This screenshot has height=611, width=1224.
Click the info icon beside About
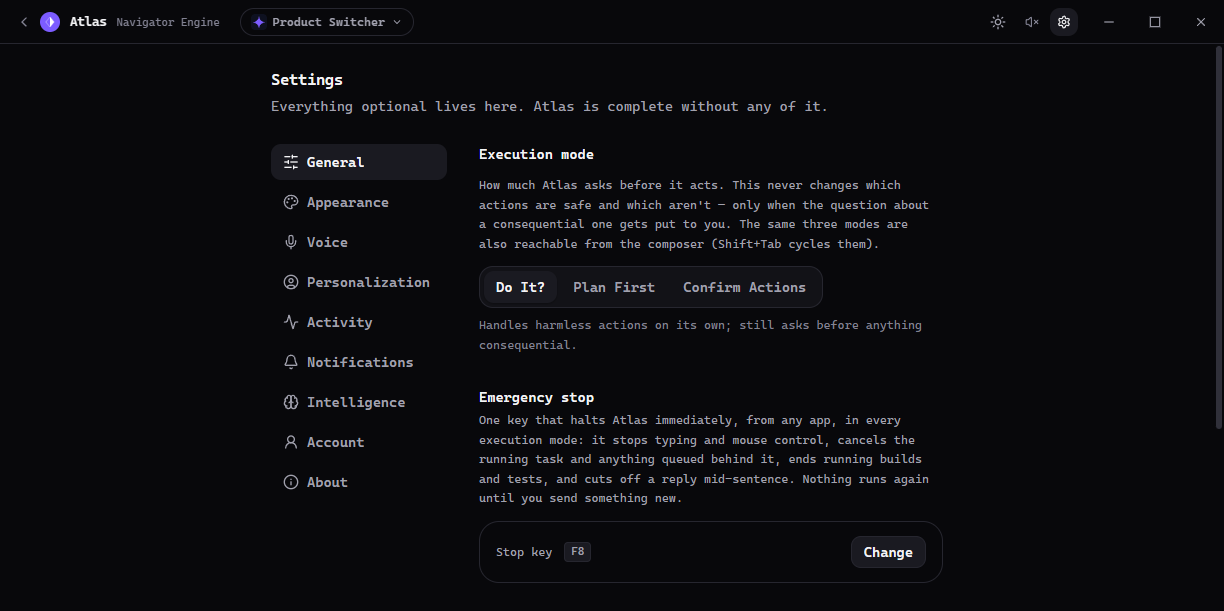pos(291,482)
